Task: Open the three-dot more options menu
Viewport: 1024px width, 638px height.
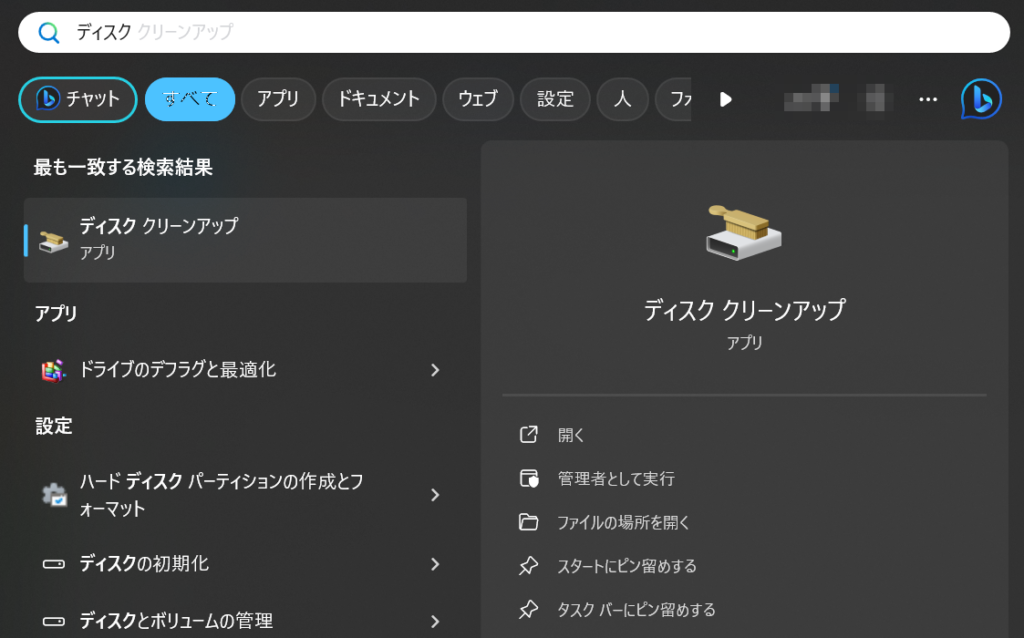Action: (928, 99)
